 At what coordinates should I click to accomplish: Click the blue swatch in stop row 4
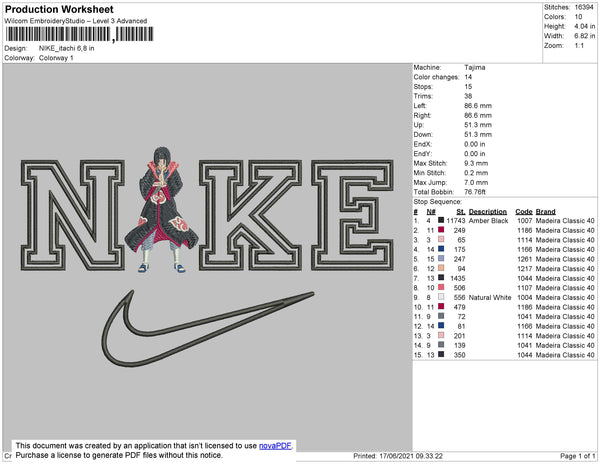(441, 249)
